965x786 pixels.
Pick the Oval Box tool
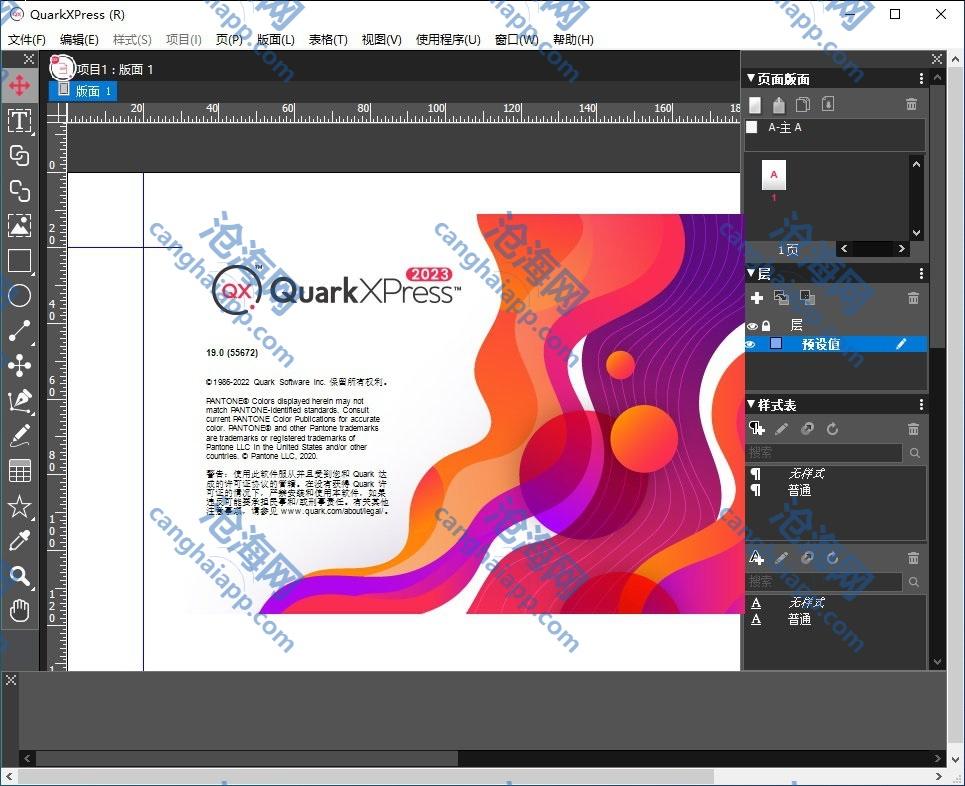pos(19,296)
